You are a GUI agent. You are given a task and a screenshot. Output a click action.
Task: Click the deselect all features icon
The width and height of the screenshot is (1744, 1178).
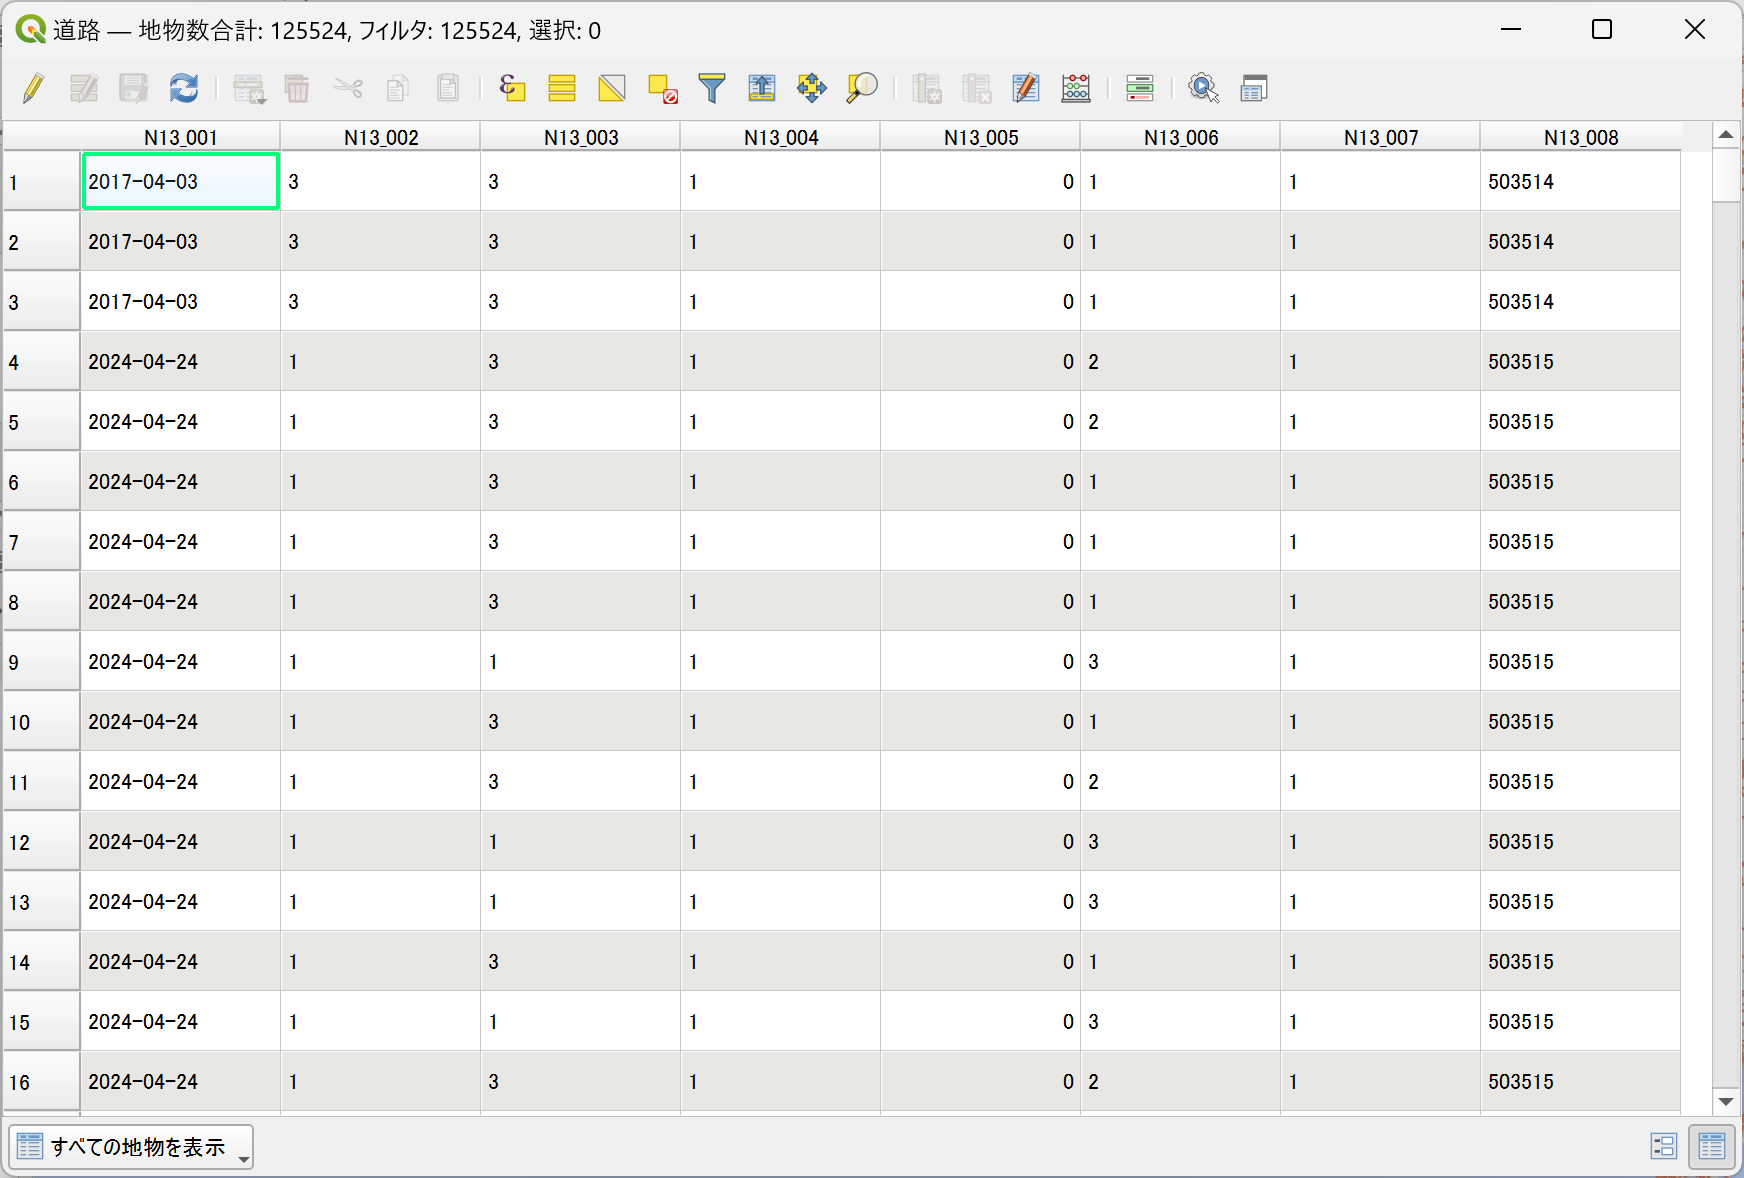662,88
